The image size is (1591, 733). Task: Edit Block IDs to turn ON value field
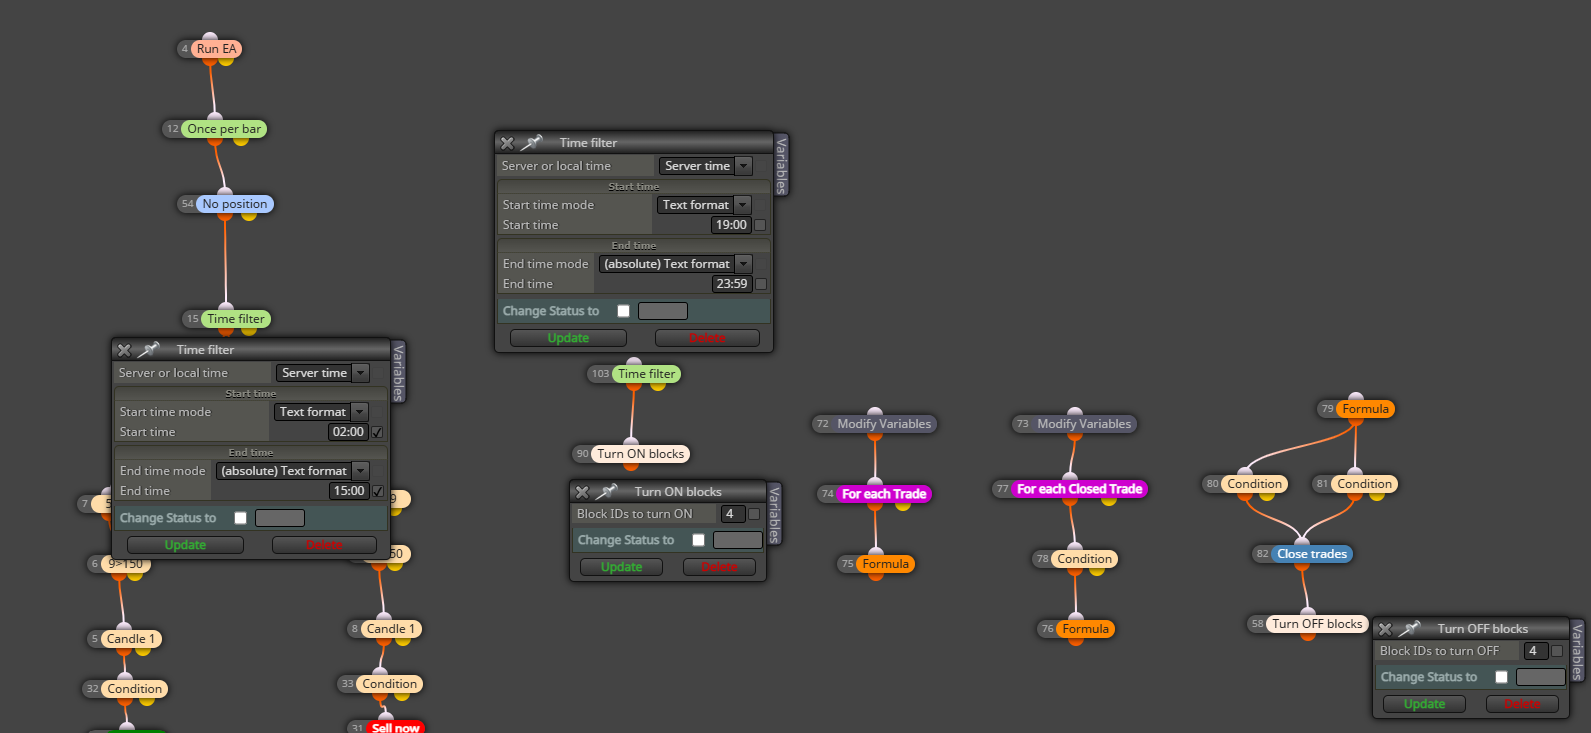click(732, 514)
